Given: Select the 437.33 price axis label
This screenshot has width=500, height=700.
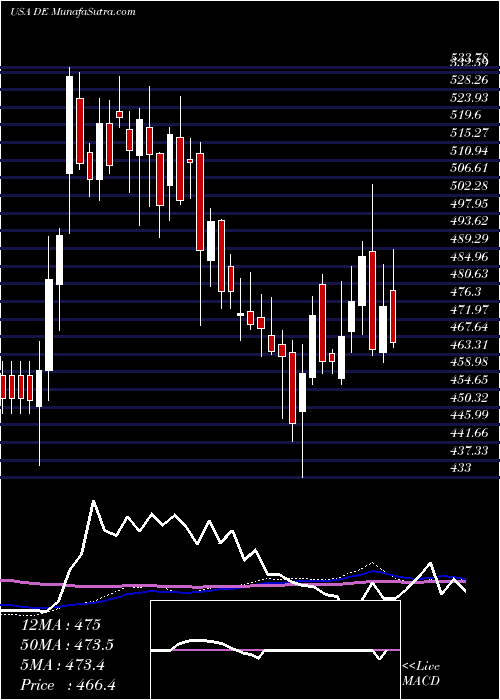Looking at the screenshot, I should pos(471,452).
